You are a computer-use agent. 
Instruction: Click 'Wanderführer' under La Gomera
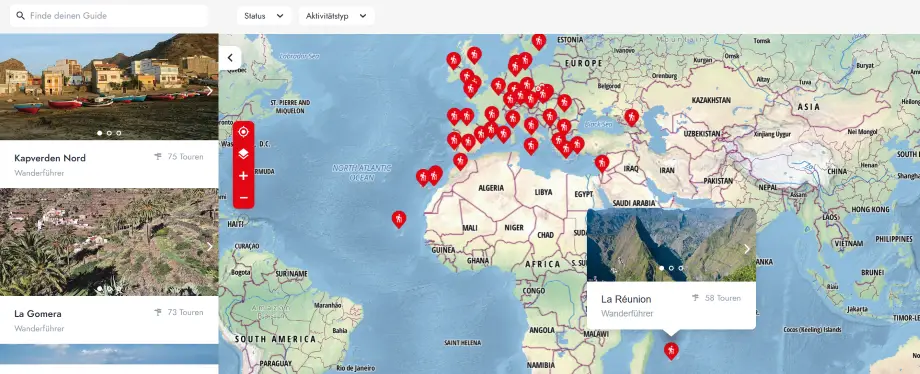[x=39, y=329]
